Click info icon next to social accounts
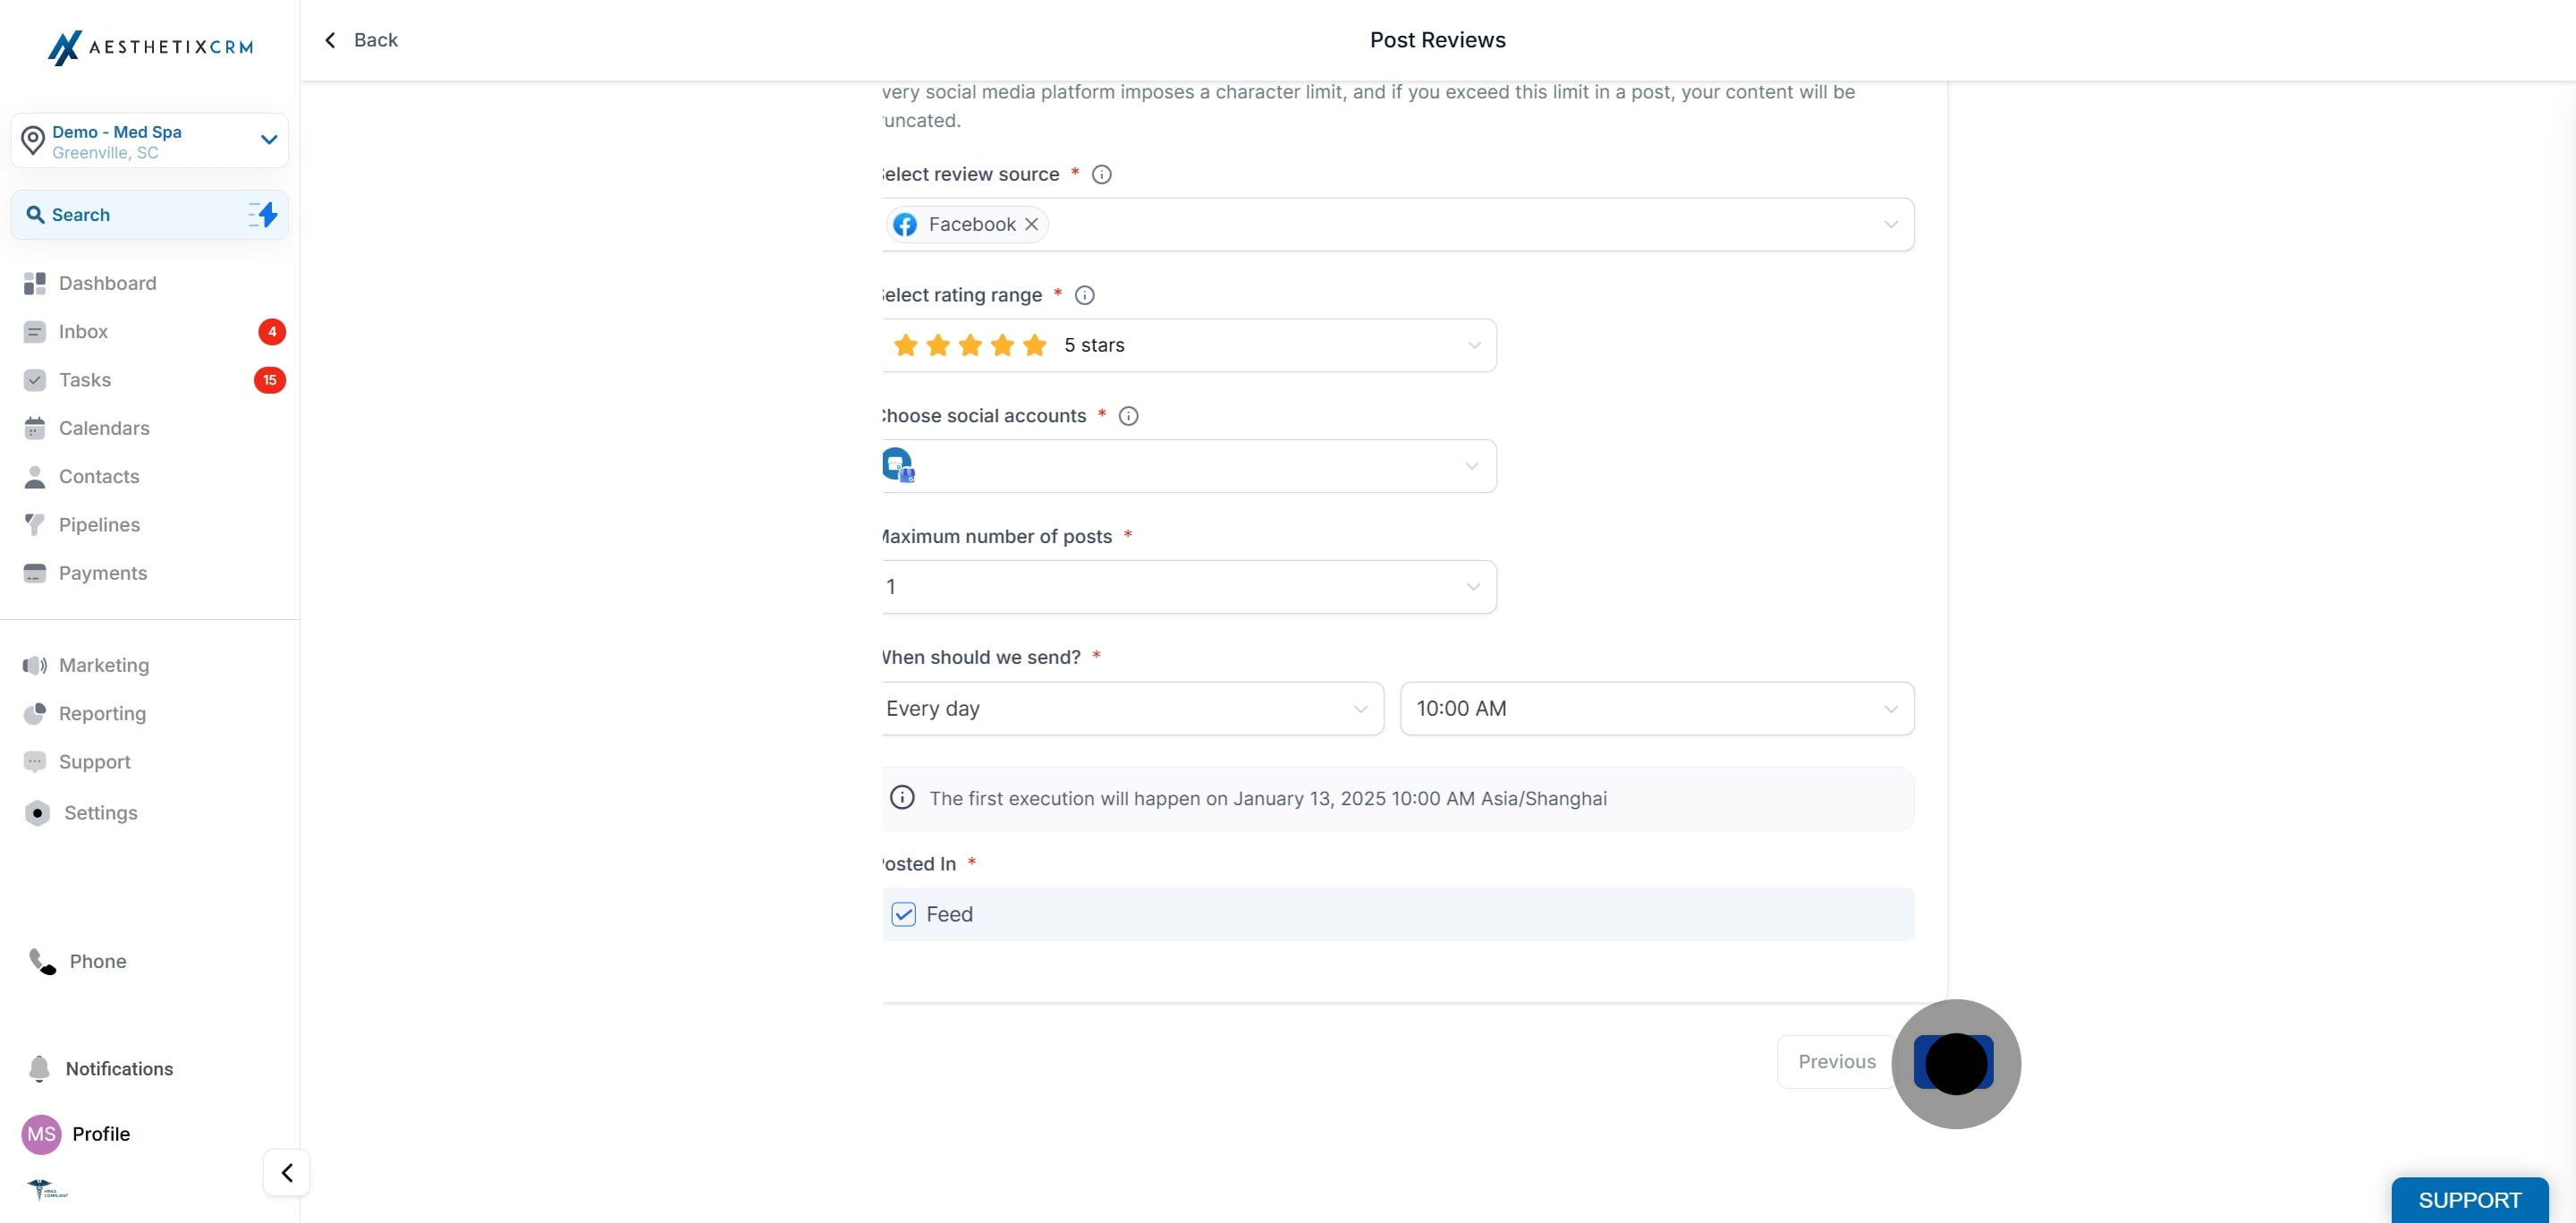 tap(1128, 416)
